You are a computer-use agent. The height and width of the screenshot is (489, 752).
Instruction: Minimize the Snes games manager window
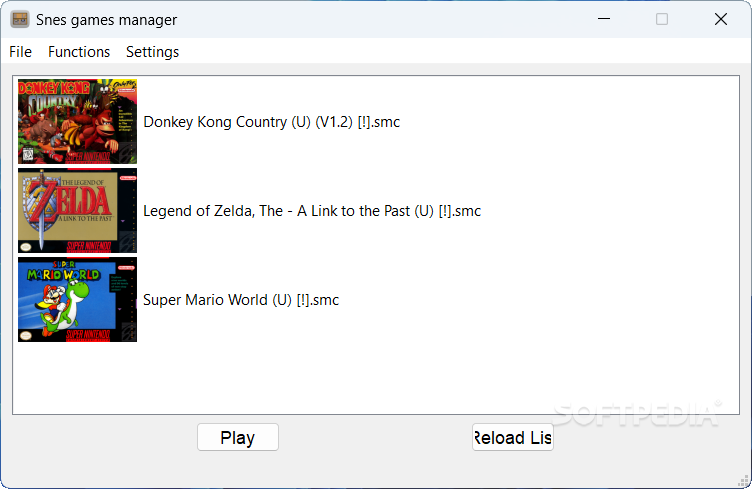[604, 19]
